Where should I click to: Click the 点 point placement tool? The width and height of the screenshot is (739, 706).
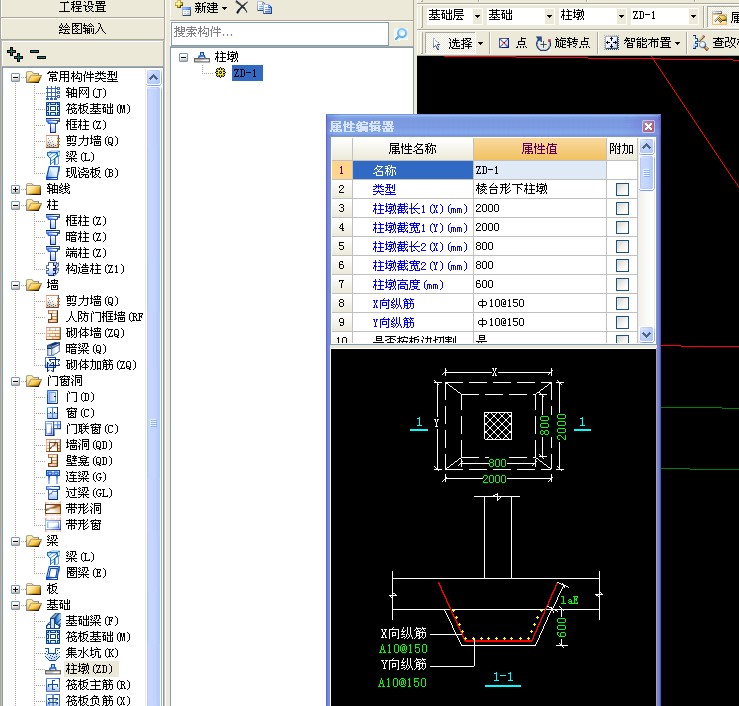[513, 43]
